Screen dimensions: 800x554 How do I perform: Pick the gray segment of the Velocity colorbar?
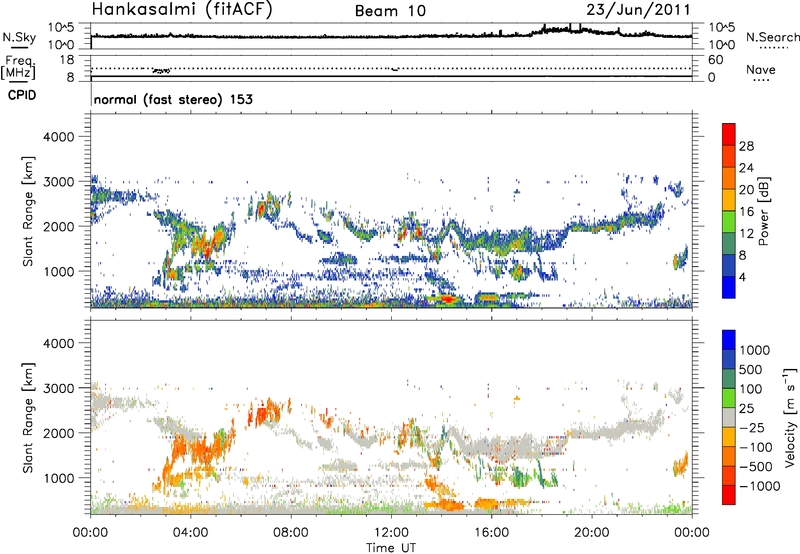(x=729, y=417)
